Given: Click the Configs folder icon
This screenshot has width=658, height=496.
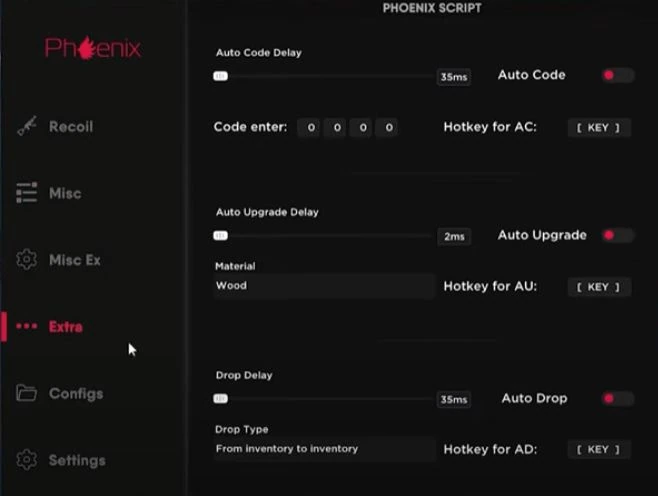Looking at the screenshot, I should point(26,393).
